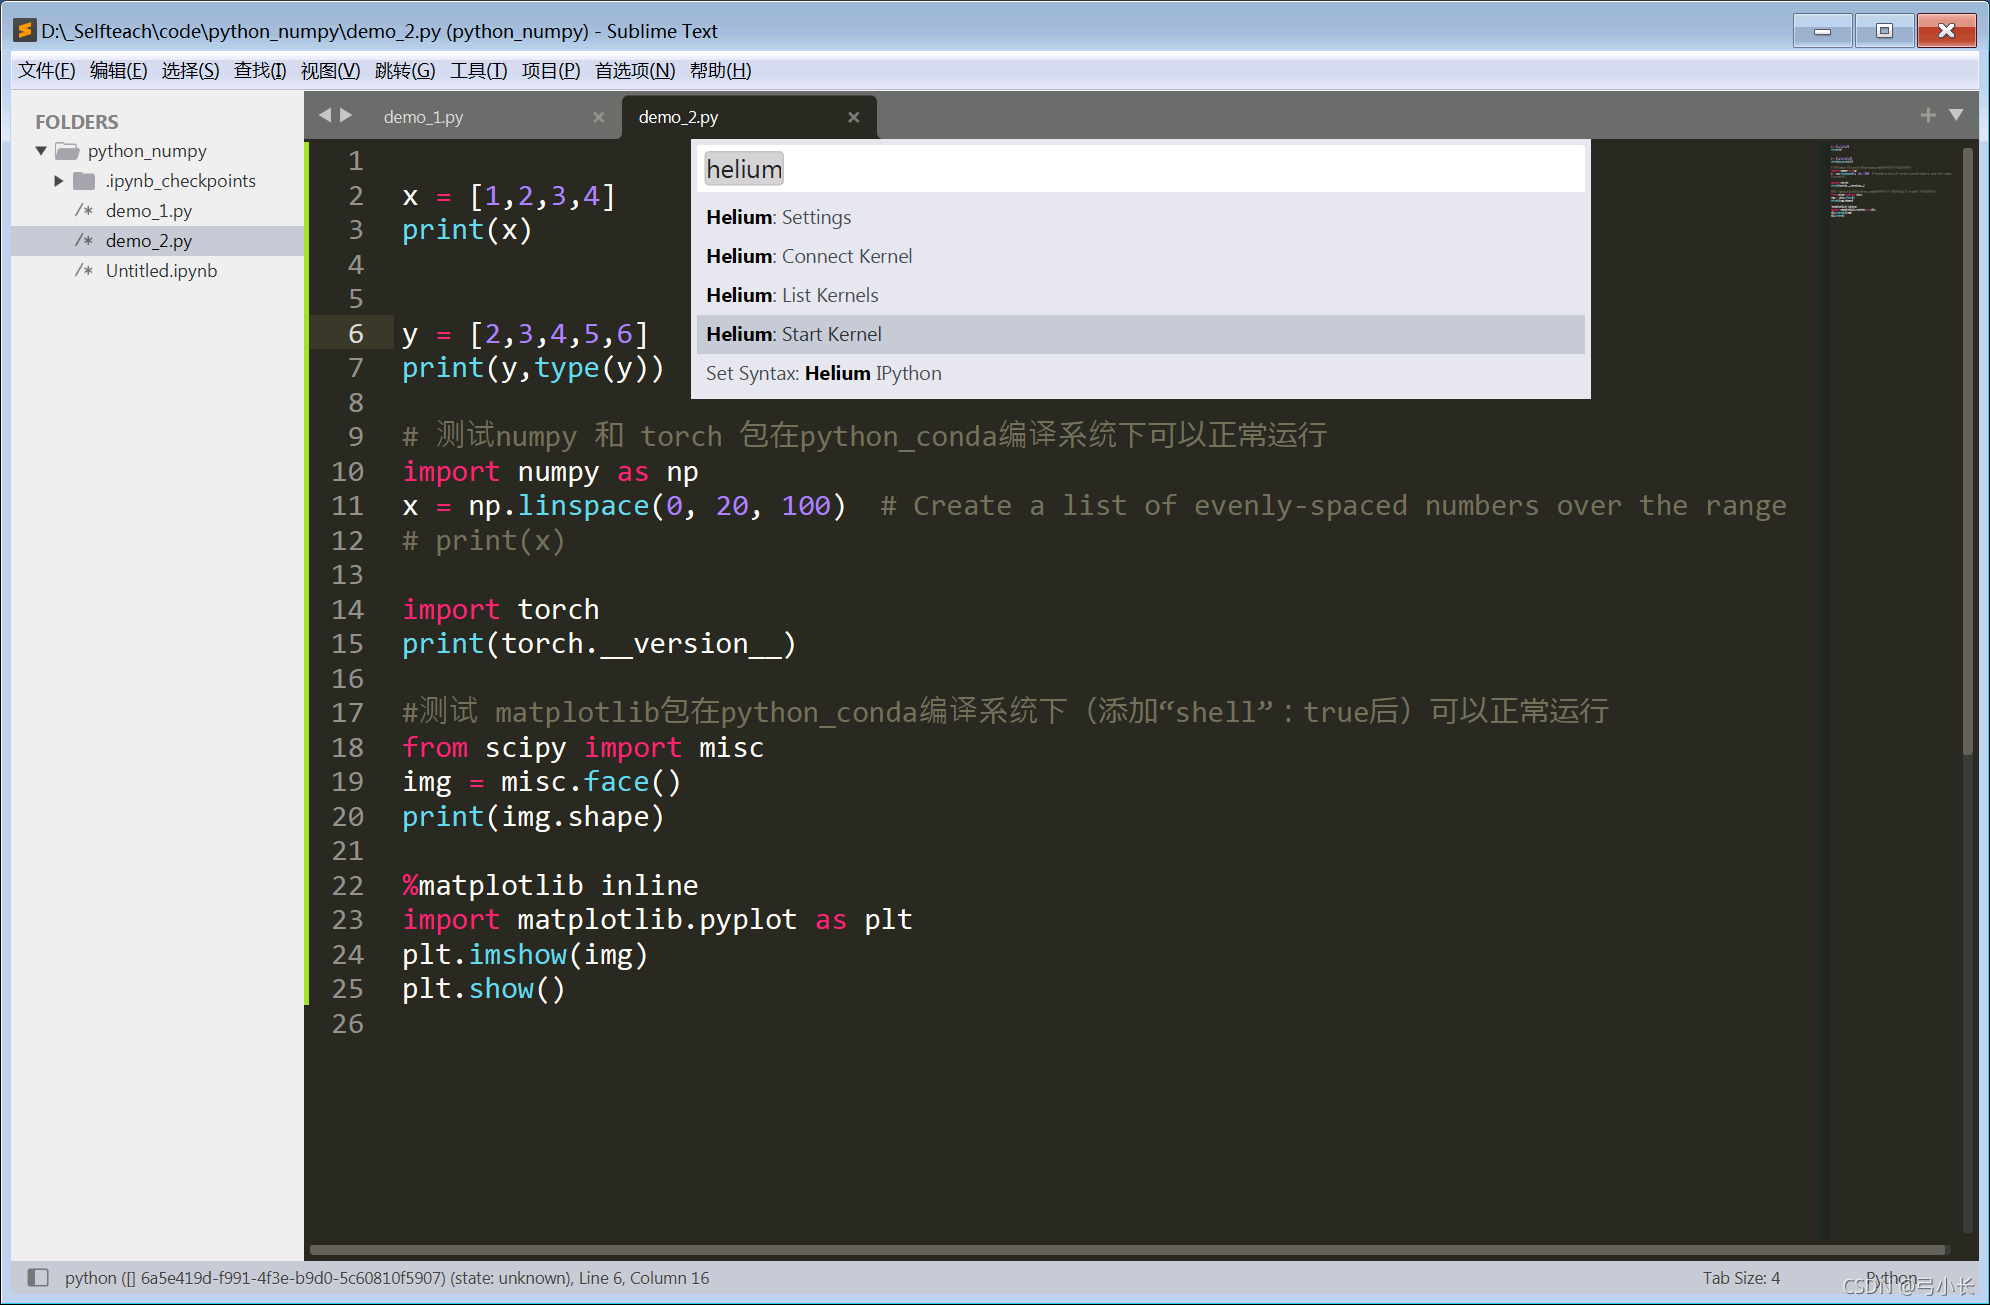The width and height of the screenshot is (1990, 1305).
Task: Toggle sidebar icon in status bar
Action: point(38,1277)
